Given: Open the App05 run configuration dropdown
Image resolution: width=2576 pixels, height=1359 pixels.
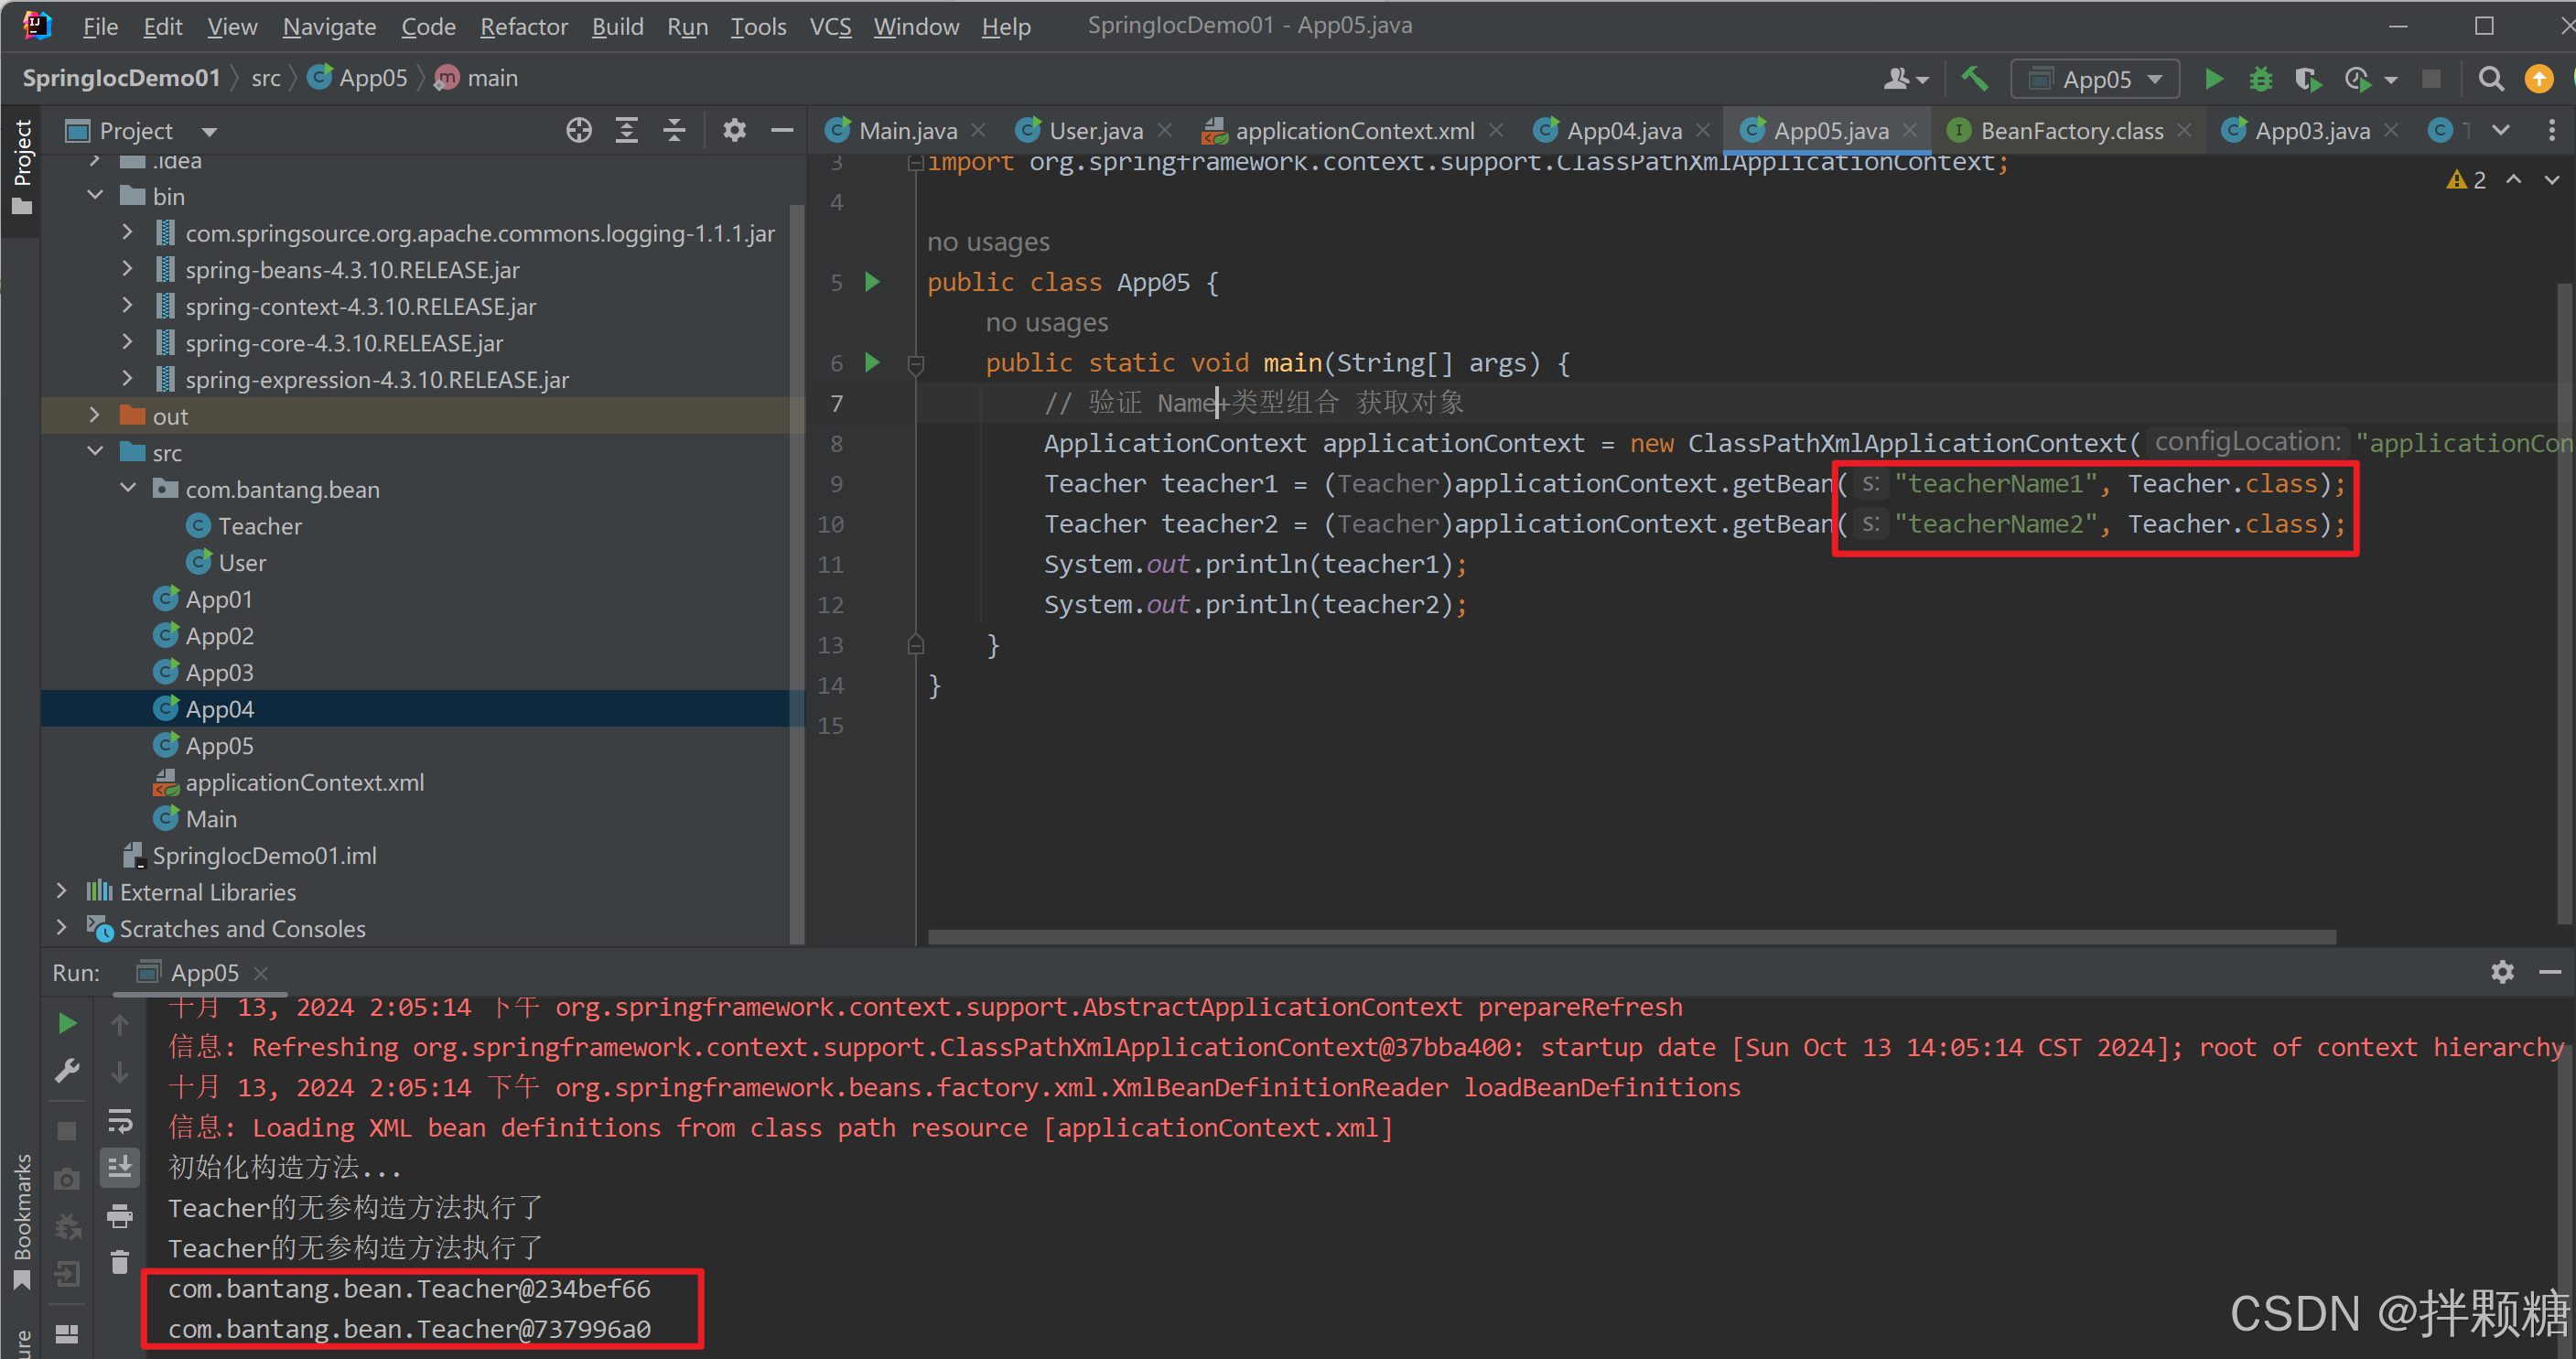Looking at the screenshot, I should (x=2096, y=79).
